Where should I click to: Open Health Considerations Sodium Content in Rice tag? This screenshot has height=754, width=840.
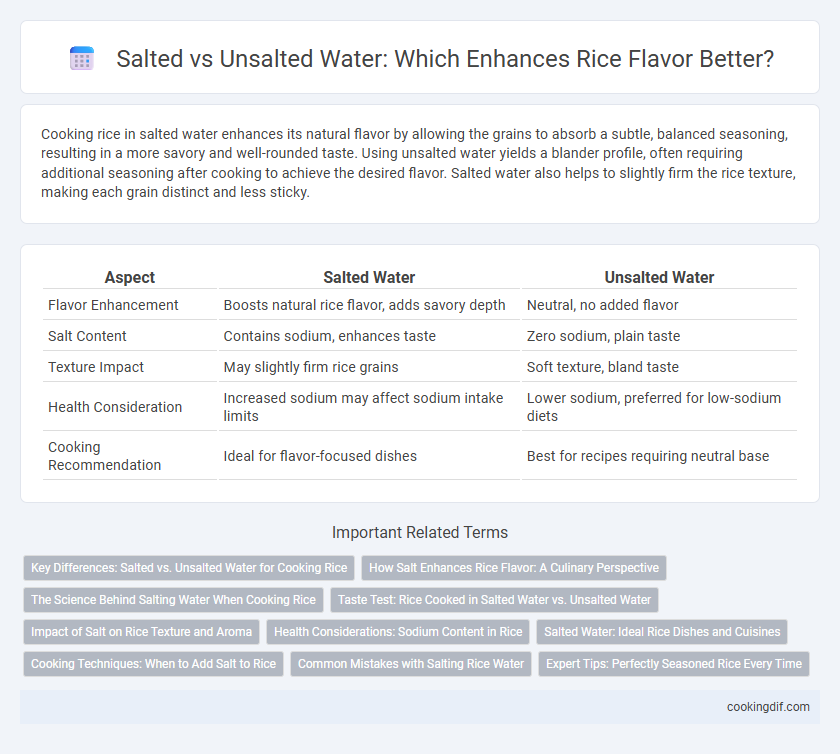point(398,632)
